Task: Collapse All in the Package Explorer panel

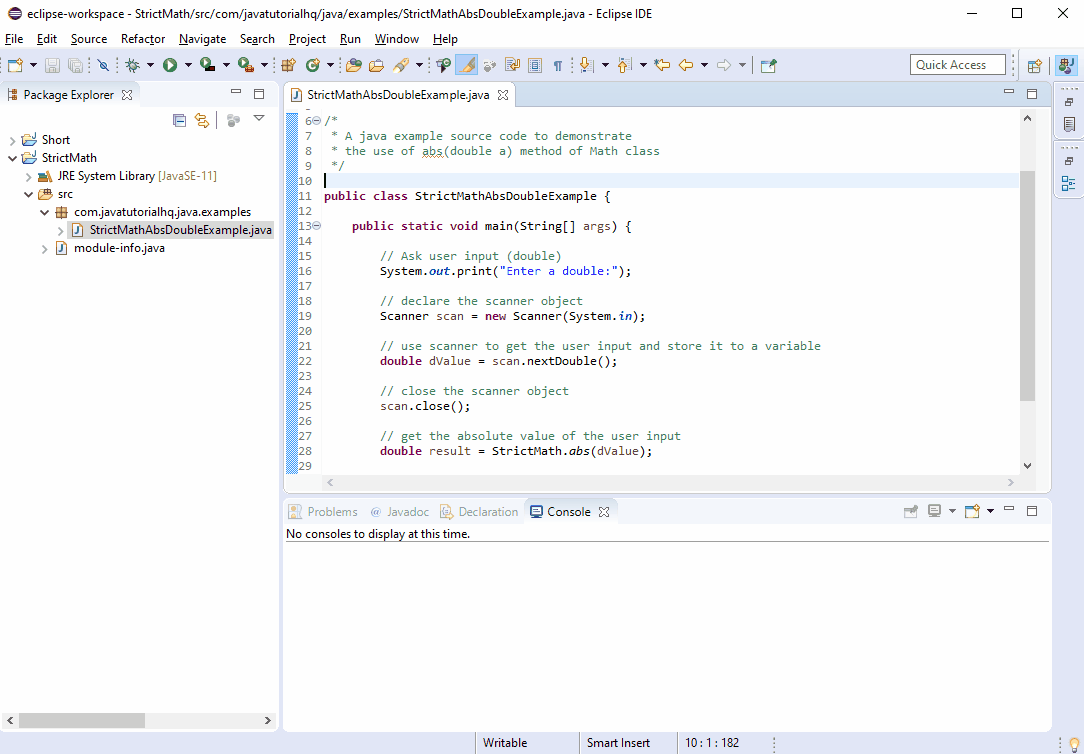Action: click(x=179, y=119)
